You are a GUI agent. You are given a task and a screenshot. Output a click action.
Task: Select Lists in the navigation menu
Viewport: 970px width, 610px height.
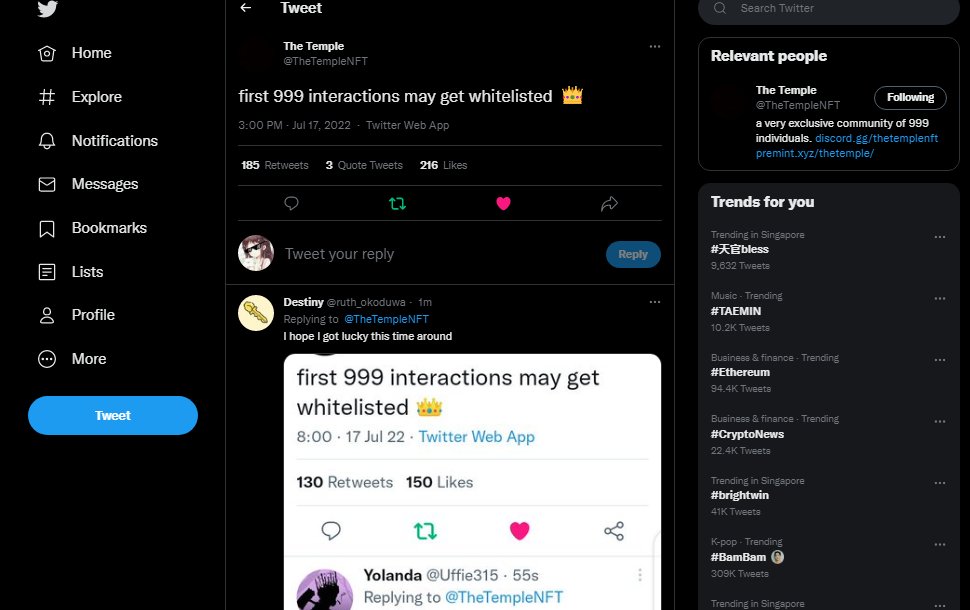pyautogui.click(x=71, y=272)
